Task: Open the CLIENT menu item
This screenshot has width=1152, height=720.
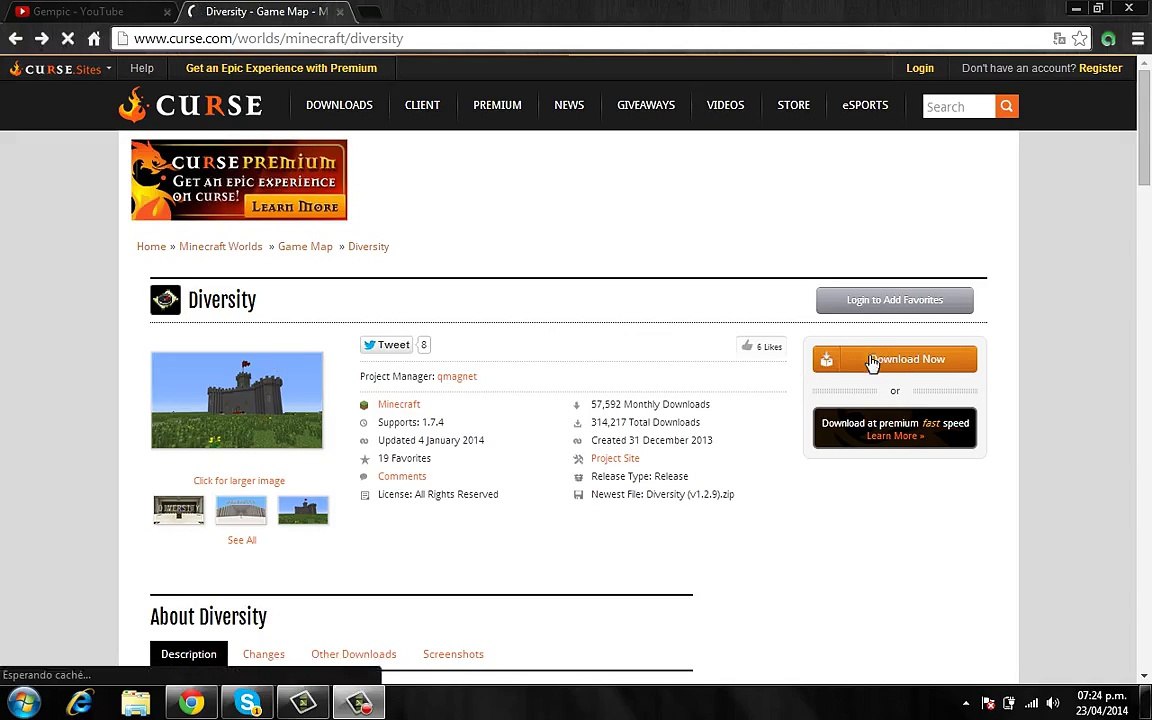Action: [422, 105]
